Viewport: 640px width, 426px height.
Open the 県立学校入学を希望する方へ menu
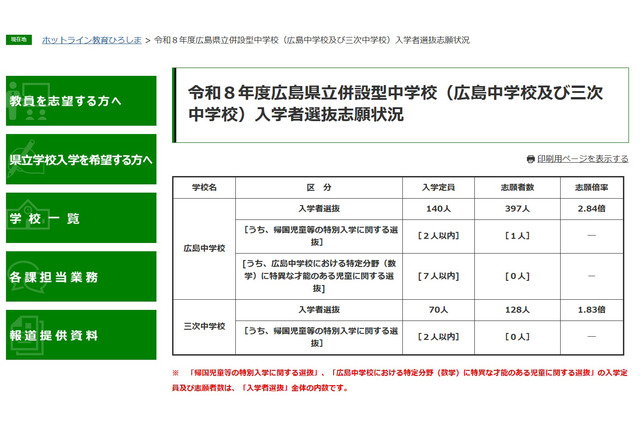(81, 159)
